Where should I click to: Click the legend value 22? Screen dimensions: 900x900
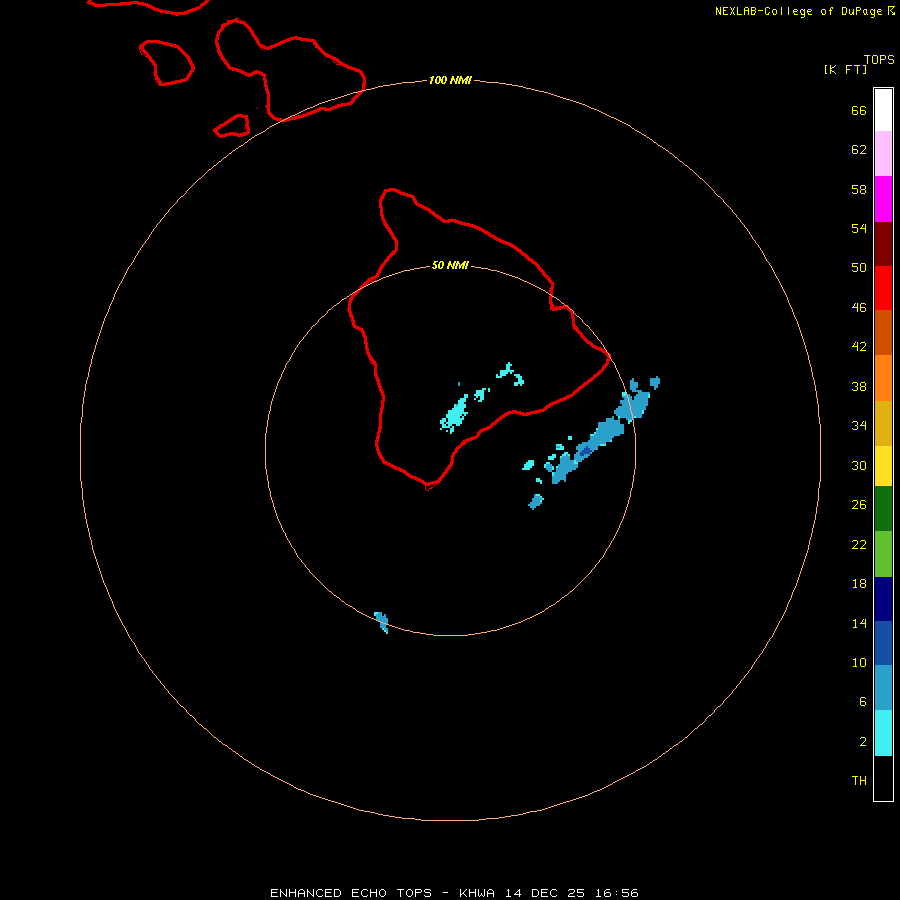coord(859,545)
